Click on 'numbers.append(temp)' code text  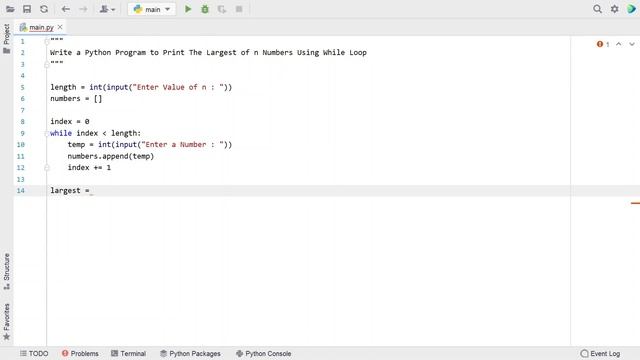coord(111,156)
